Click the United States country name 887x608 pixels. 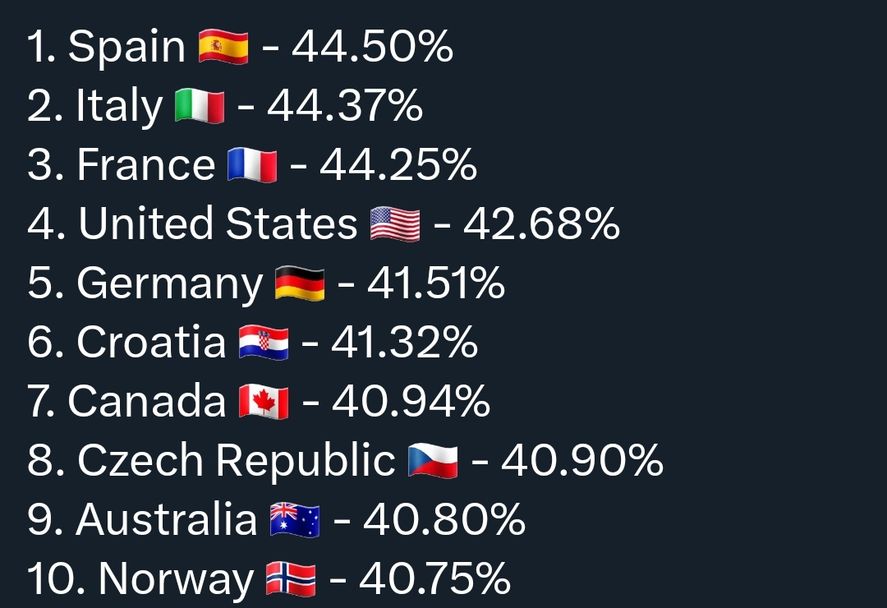(217, 224)
